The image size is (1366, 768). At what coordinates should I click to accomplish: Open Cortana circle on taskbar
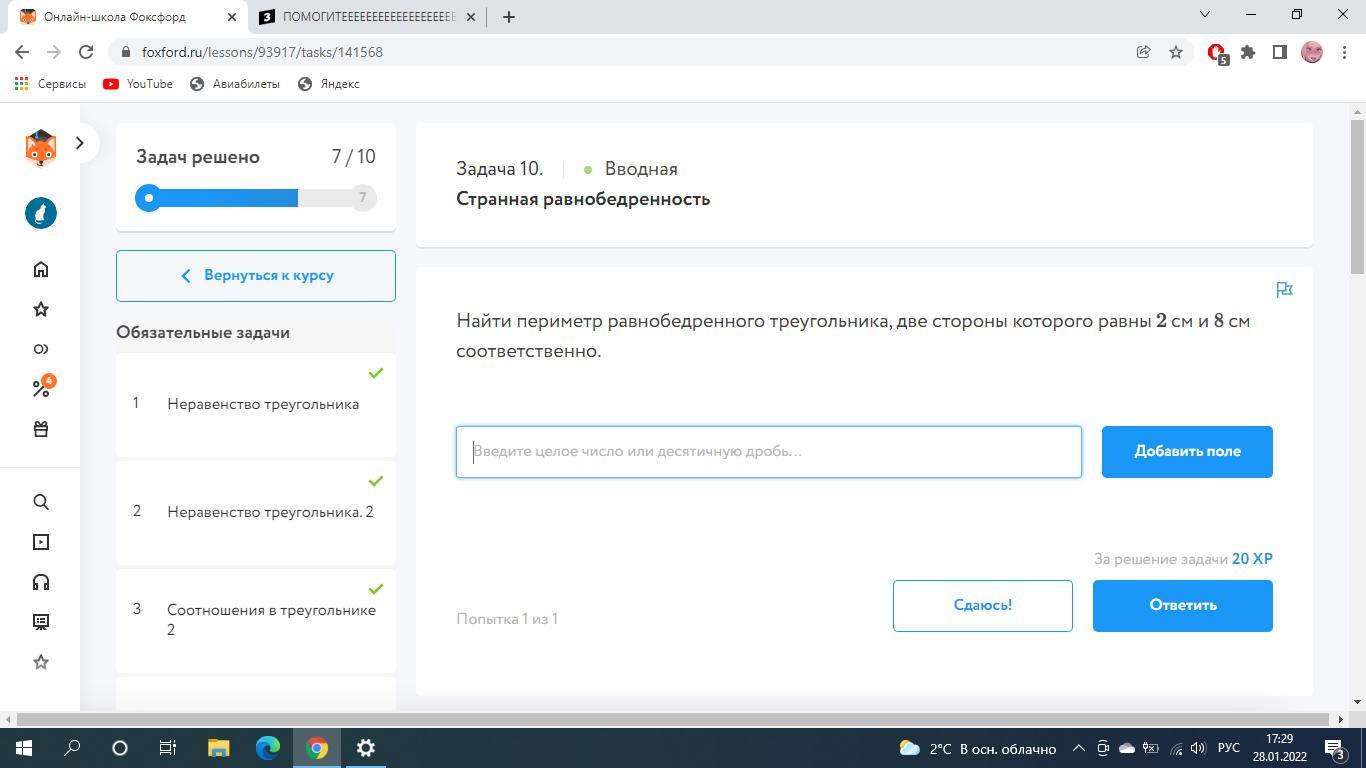(120, 748)
